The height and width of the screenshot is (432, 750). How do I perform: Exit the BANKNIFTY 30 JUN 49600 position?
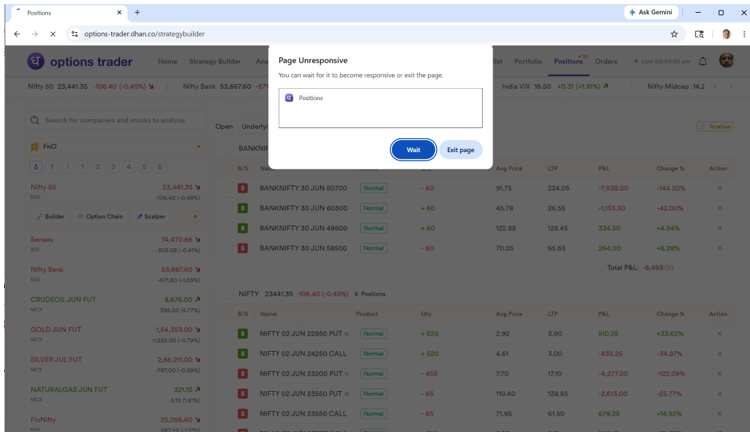pyautogui.click(x=719, y=228)
